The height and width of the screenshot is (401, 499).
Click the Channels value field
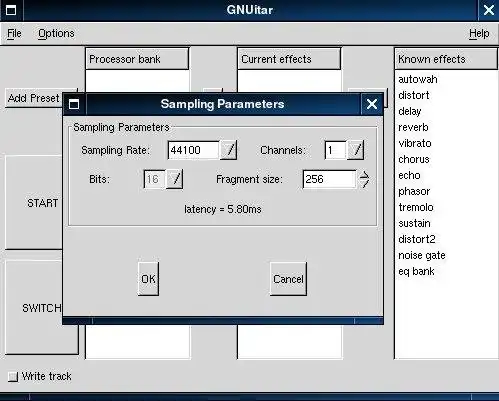pyautogui.click(x=336, y=150)
